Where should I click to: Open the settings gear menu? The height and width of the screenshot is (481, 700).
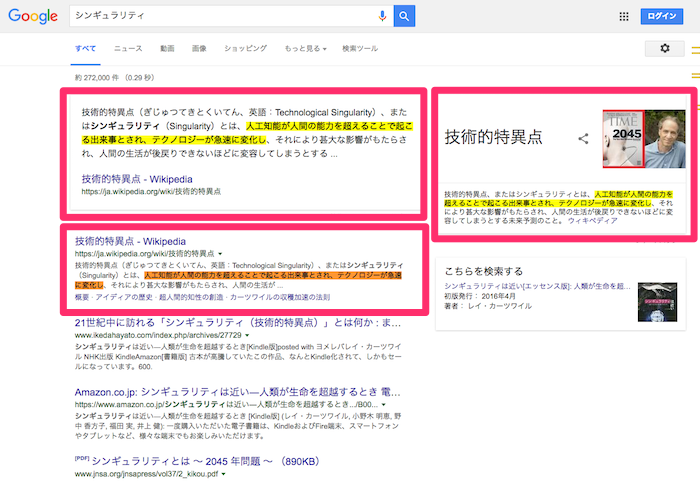pos(665,48)
